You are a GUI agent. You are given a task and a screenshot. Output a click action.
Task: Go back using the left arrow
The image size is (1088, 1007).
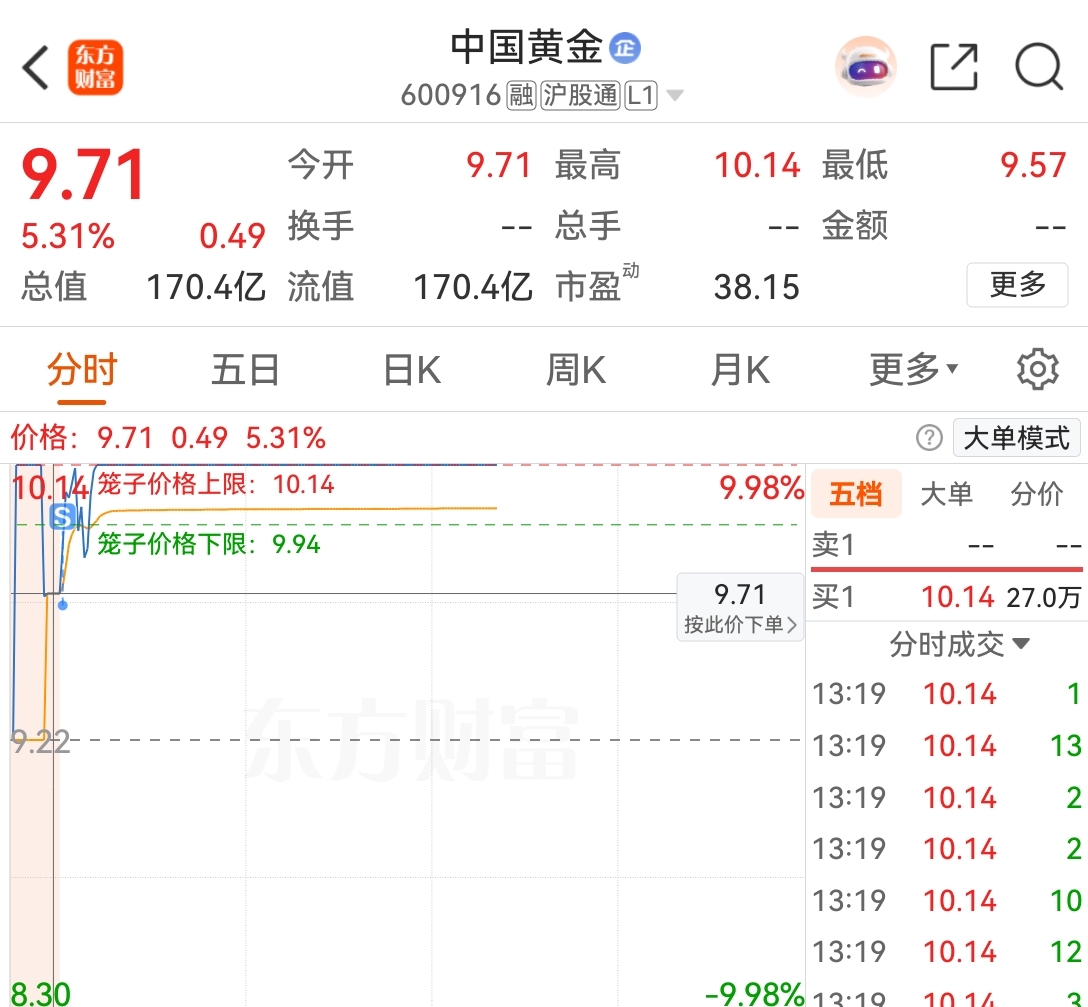point(35,67)
